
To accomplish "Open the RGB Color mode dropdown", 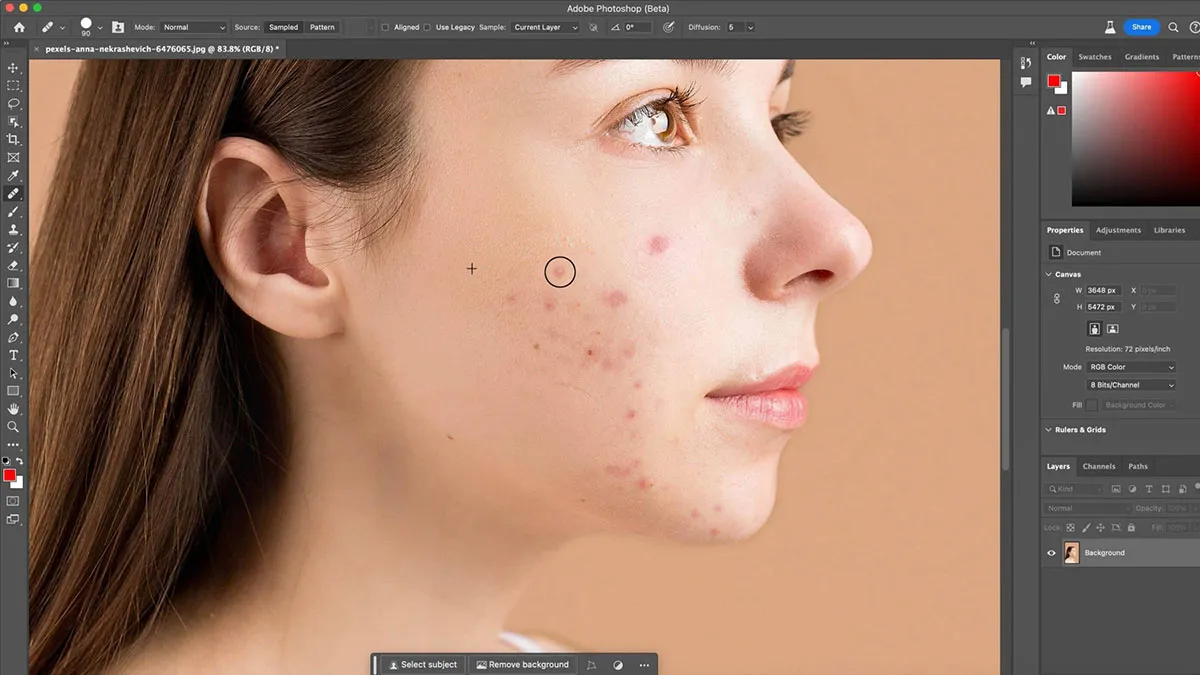I will coord(1131,367).
